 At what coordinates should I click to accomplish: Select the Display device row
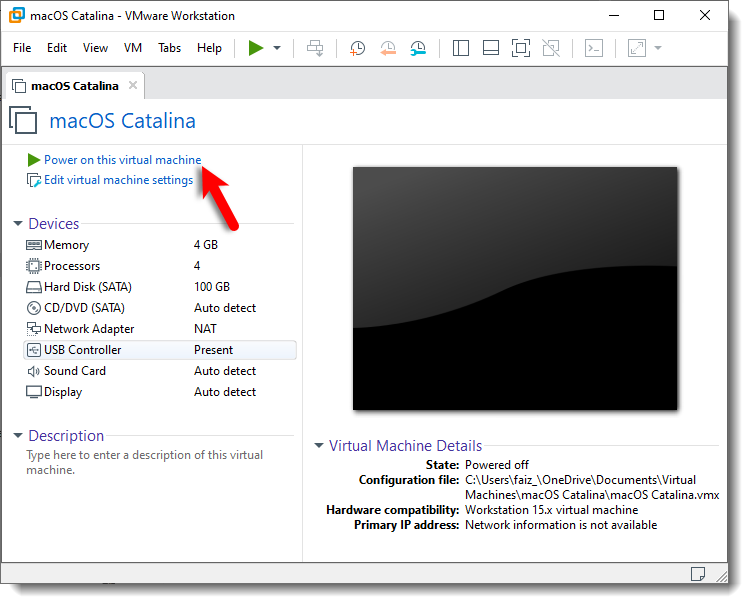coord(160,392)
